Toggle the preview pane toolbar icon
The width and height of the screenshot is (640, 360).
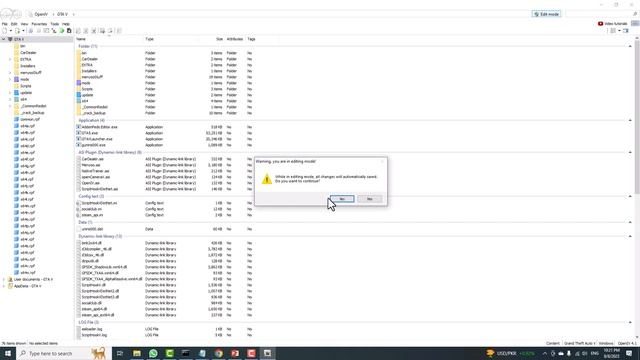pyautogui.click(x=625, y=31)
